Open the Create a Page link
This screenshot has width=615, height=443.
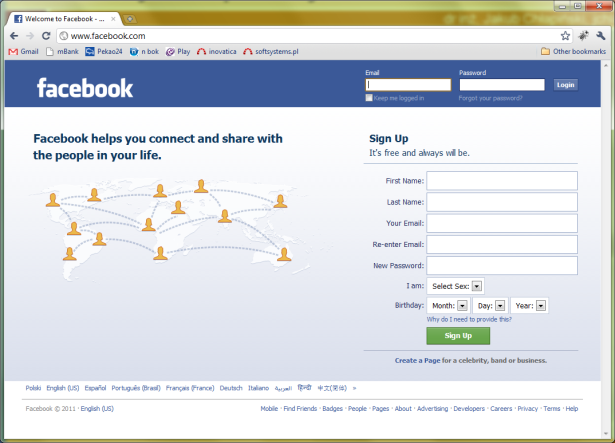[x=417, y=360]
